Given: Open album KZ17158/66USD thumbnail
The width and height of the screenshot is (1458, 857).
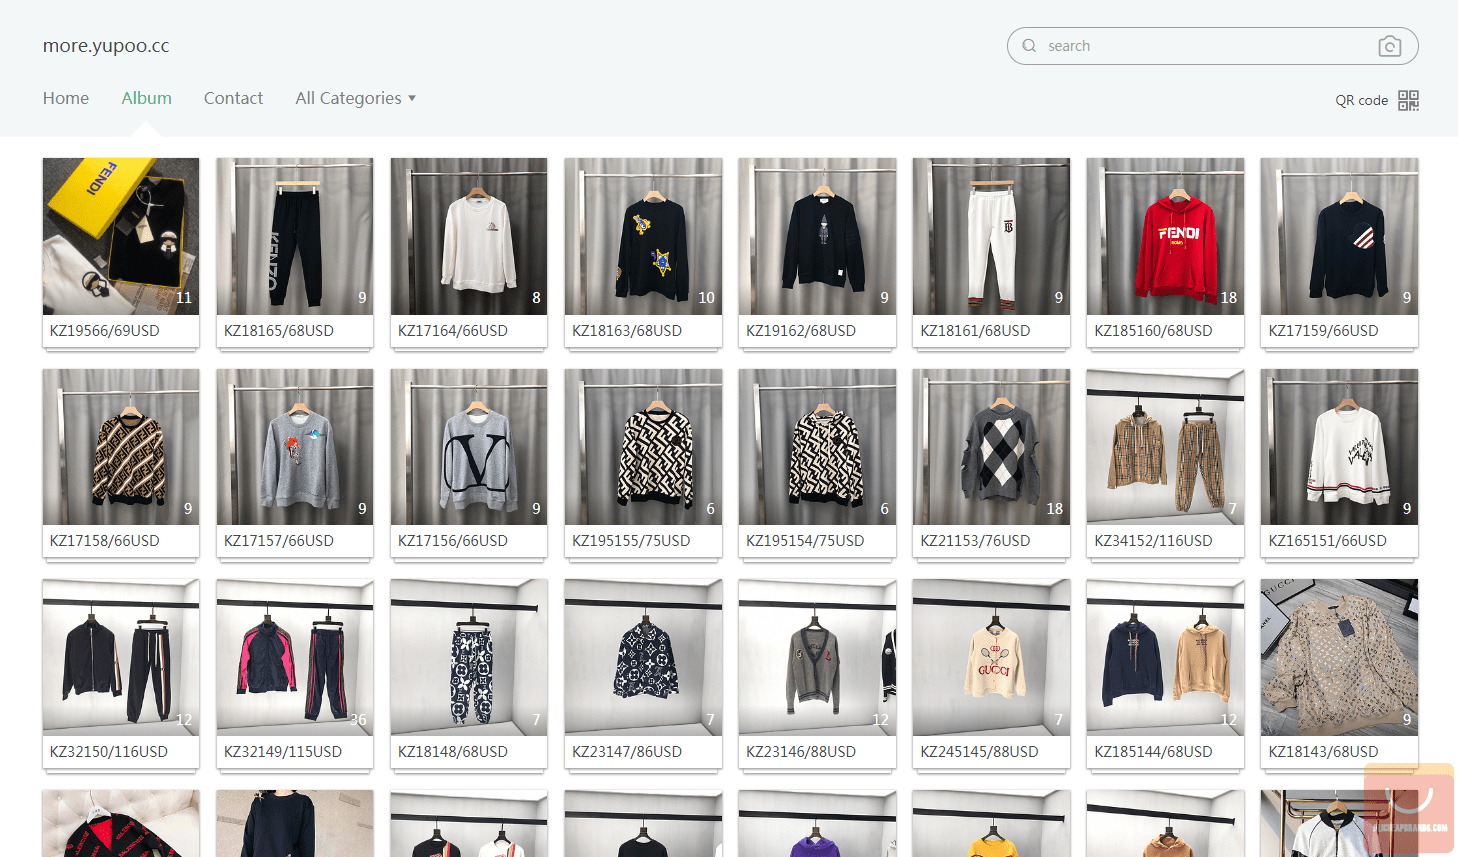Looking at the screenshot, I should pos(121,447).
